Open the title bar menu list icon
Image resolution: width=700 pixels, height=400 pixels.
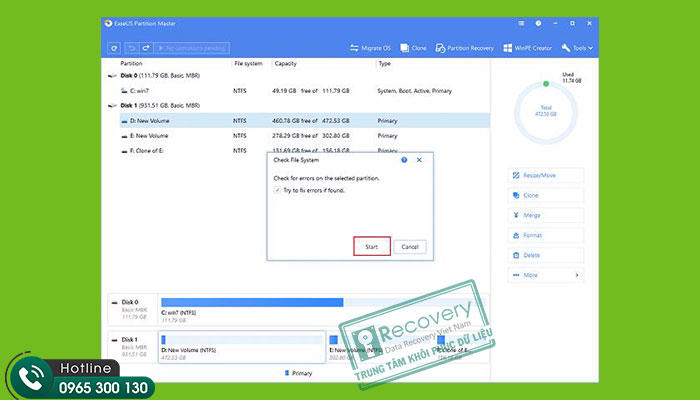tap(521, 23)
